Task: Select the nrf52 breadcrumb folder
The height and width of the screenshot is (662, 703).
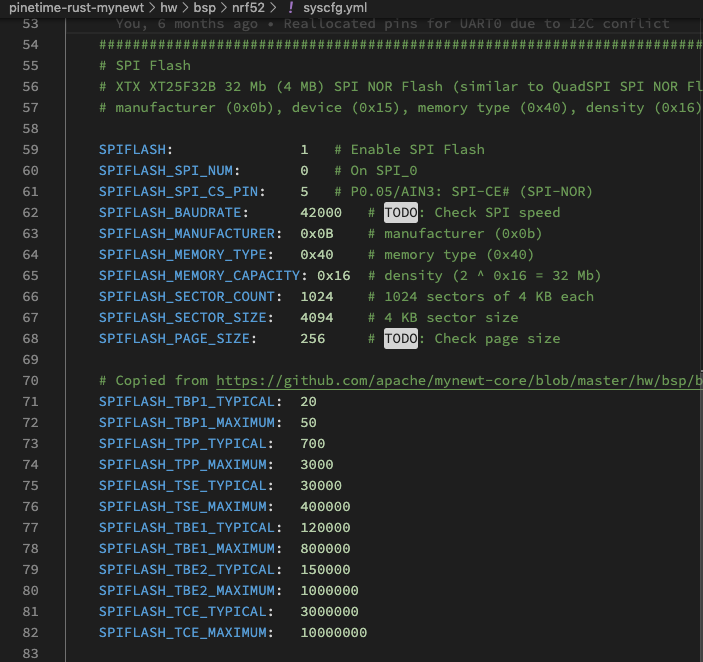Action: tap(249, 7)
